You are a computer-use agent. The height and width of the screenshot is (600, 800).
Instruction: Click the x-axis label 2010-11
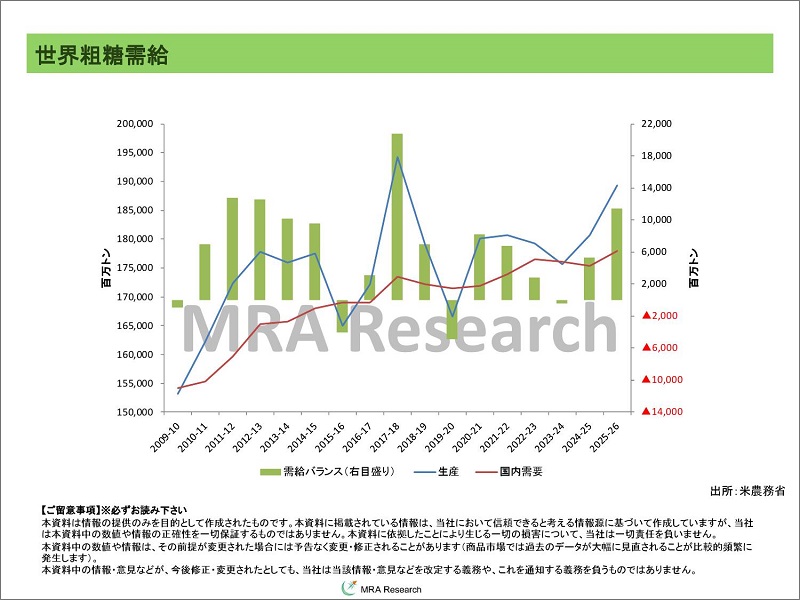pos(193,437)
